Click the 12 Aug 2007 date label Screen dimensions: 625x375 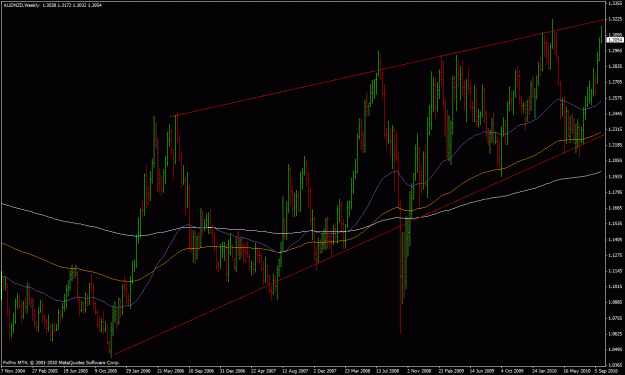pyautogui.click(x=295, y=371)
